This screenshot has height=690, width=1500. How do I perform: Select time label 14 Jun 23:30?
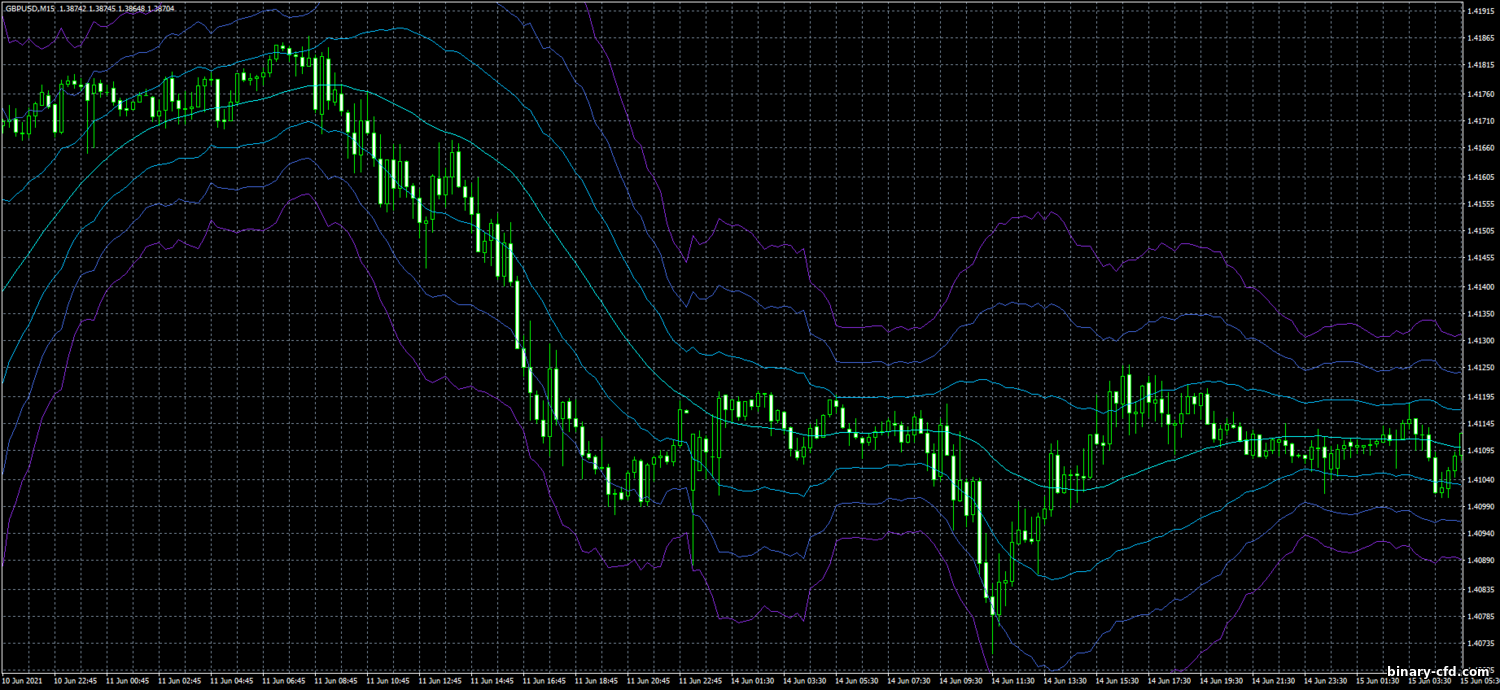click(1328, 680)
